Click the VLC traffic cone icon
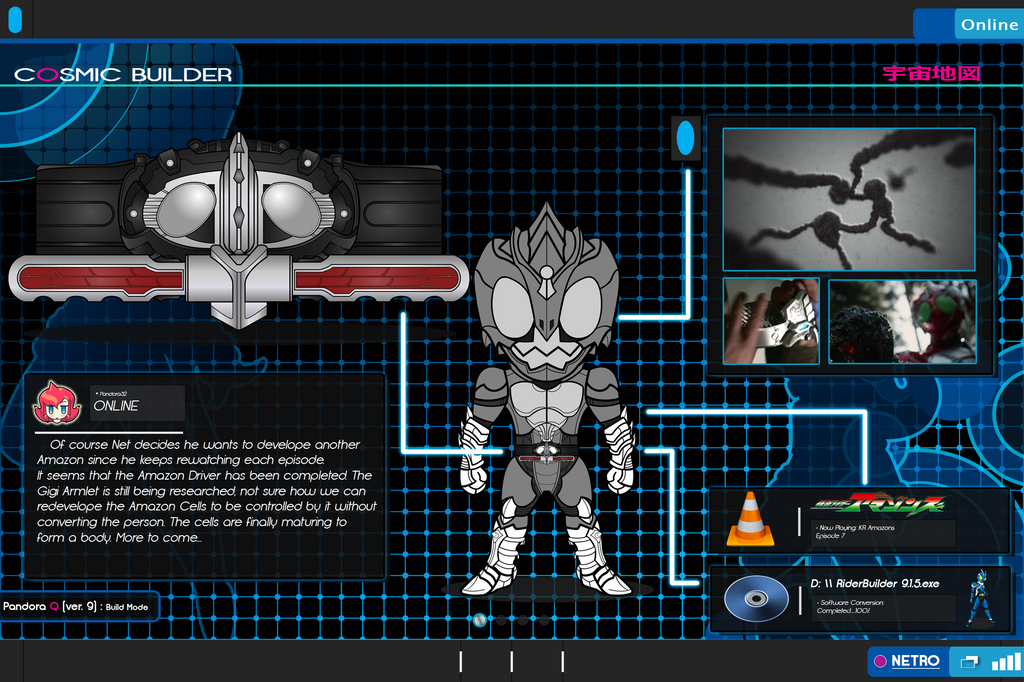 750,519
